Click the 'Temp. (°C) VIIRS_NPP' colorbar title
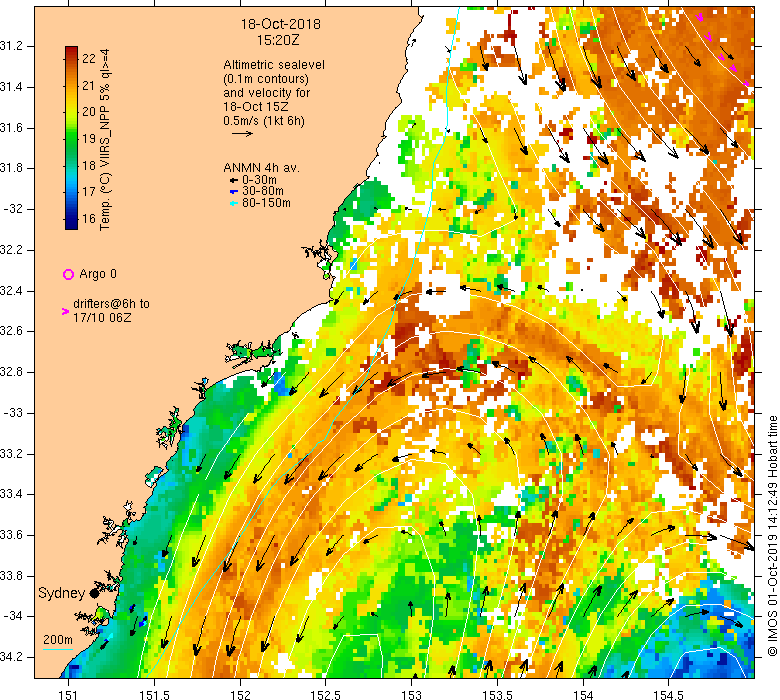Image resolution: width=780 pixels, height=700 pixels. click(105, 140)
